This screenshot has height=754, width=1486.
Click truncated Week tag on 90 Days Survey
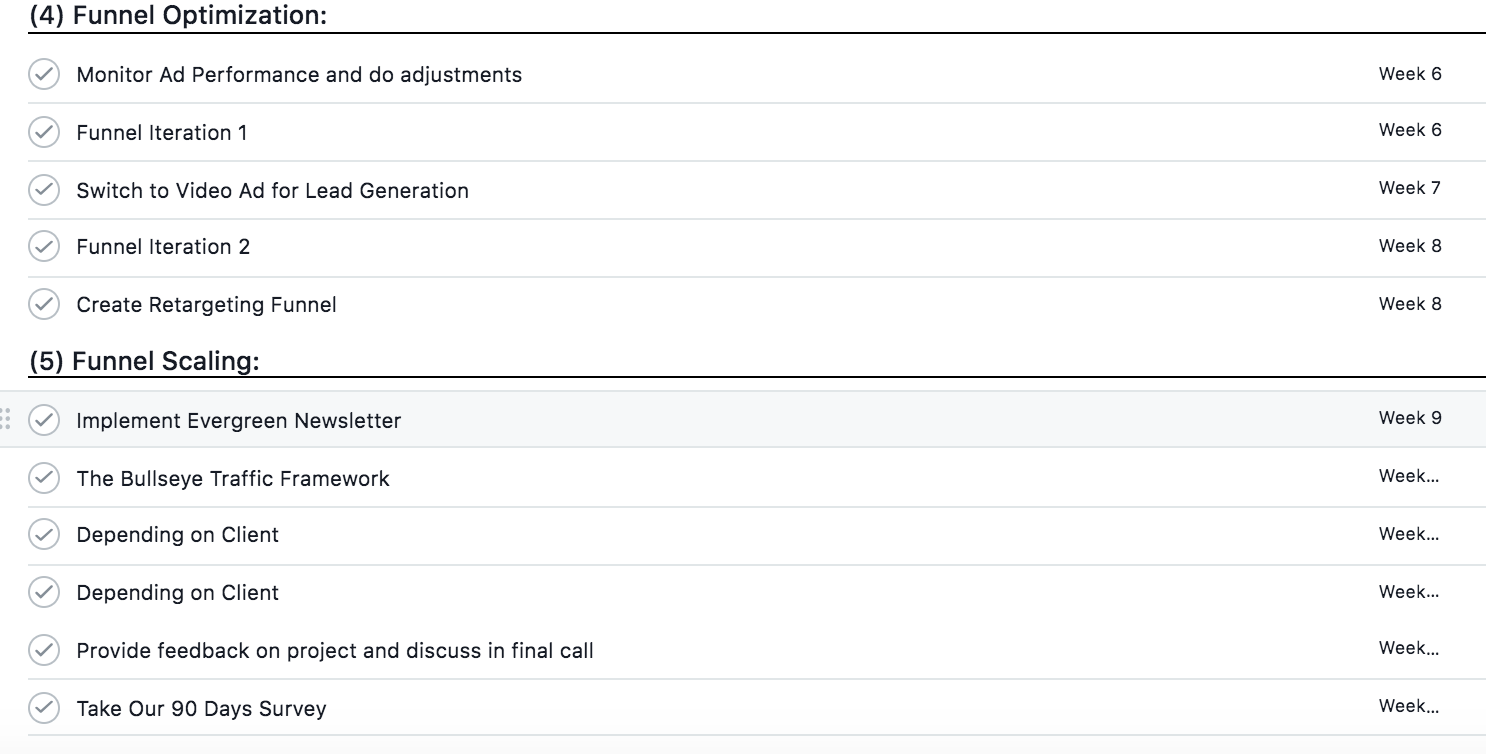pyautogui.click(x=1408, y=706)
